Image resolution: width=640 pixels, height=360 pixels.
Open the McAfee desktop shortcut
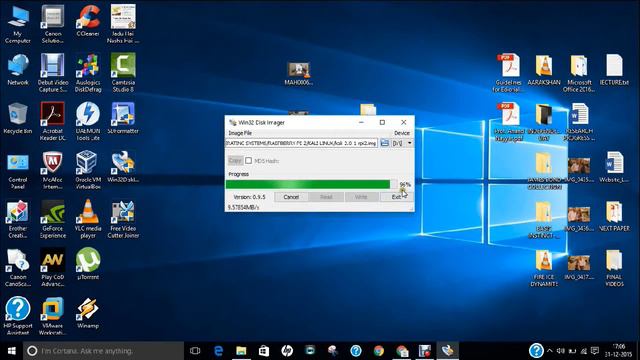tap(53, 170)
